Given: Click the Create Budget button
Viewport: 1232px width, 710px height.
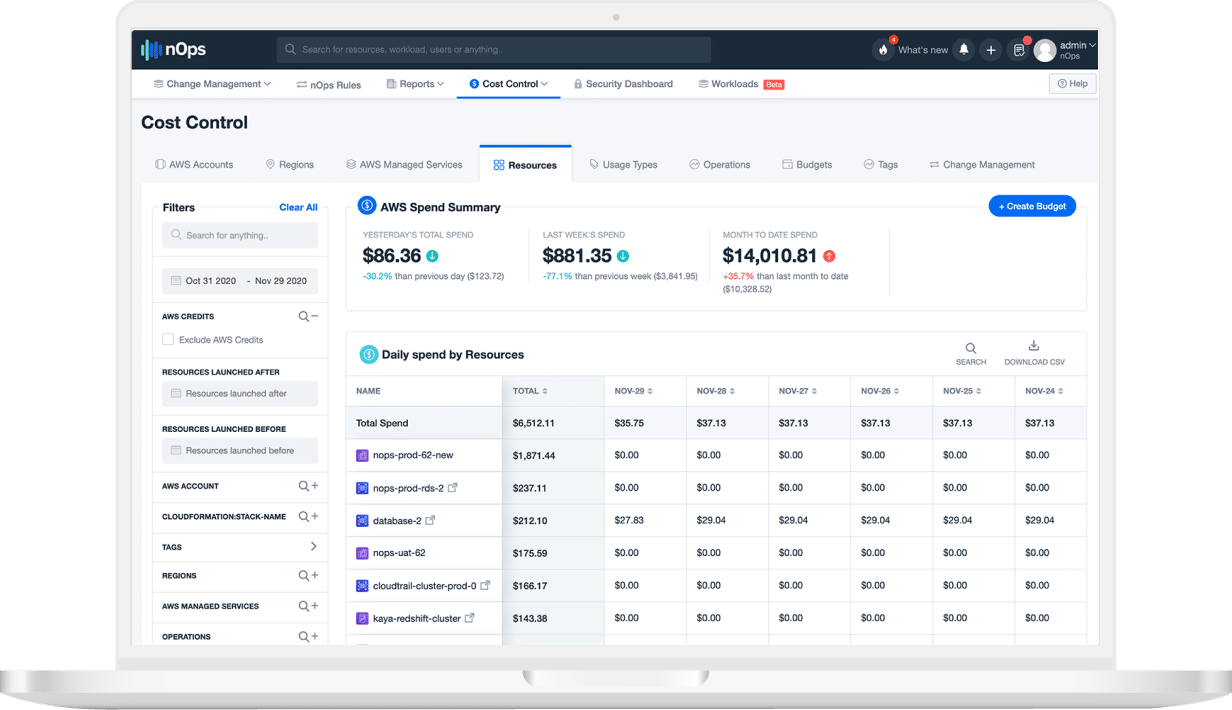Looking at the screenshot, I should [x=1032, y=206].
